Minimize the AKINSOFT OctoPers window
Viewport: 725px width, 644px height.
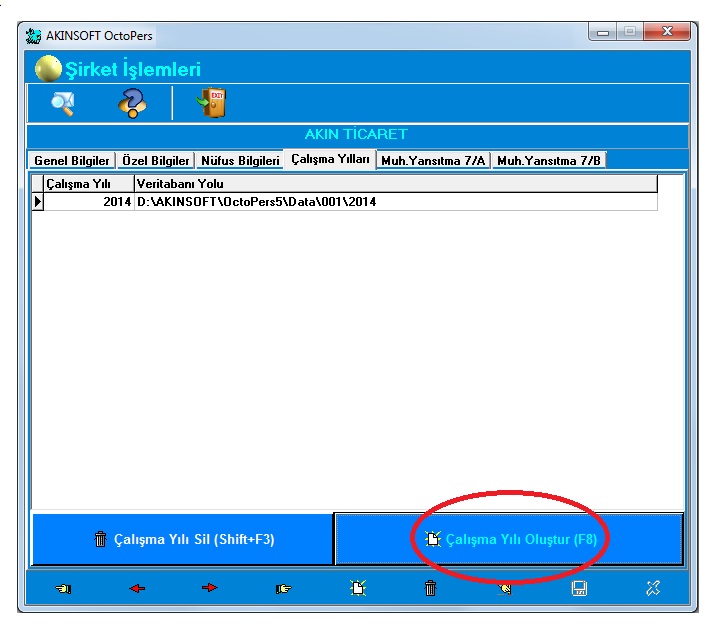point(602,32)
